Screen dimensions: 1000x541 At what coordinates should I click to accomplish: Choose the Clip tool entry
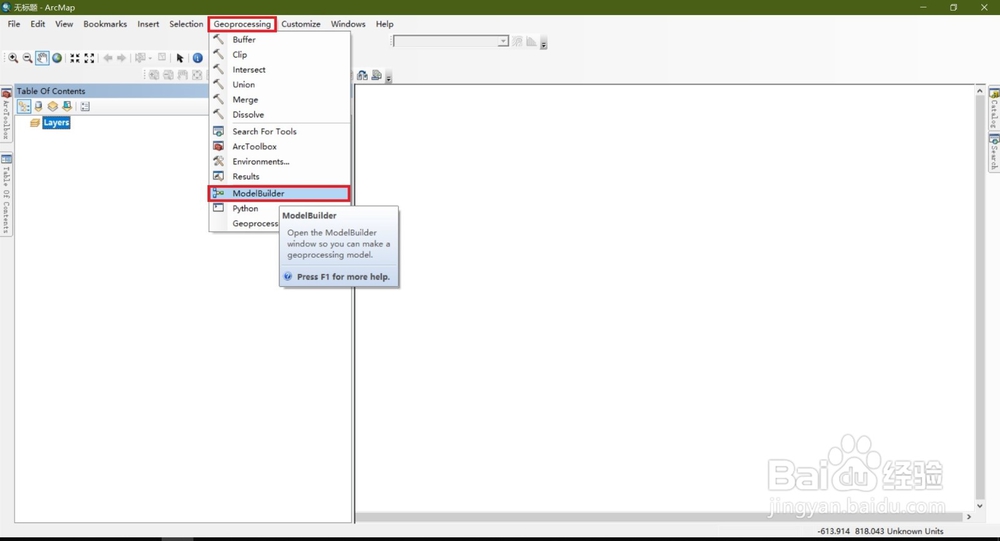click(280, 55)
